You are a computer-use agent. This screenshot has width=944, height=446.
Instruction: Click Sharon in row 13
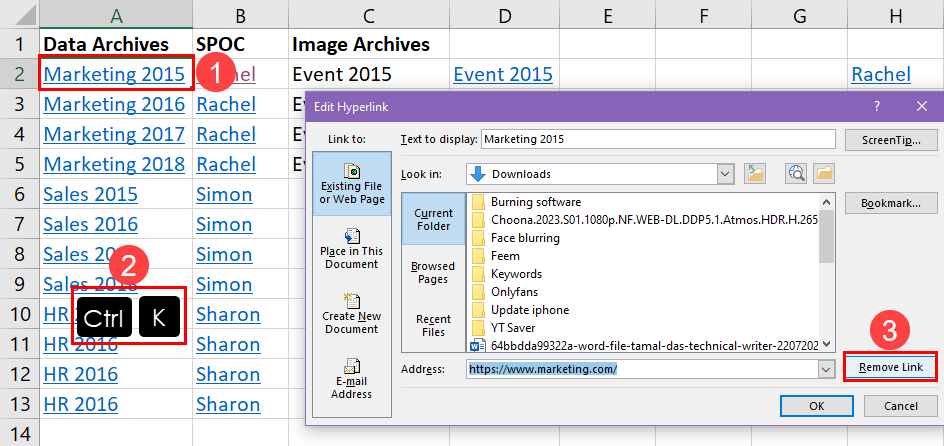[x=228, y=404]
